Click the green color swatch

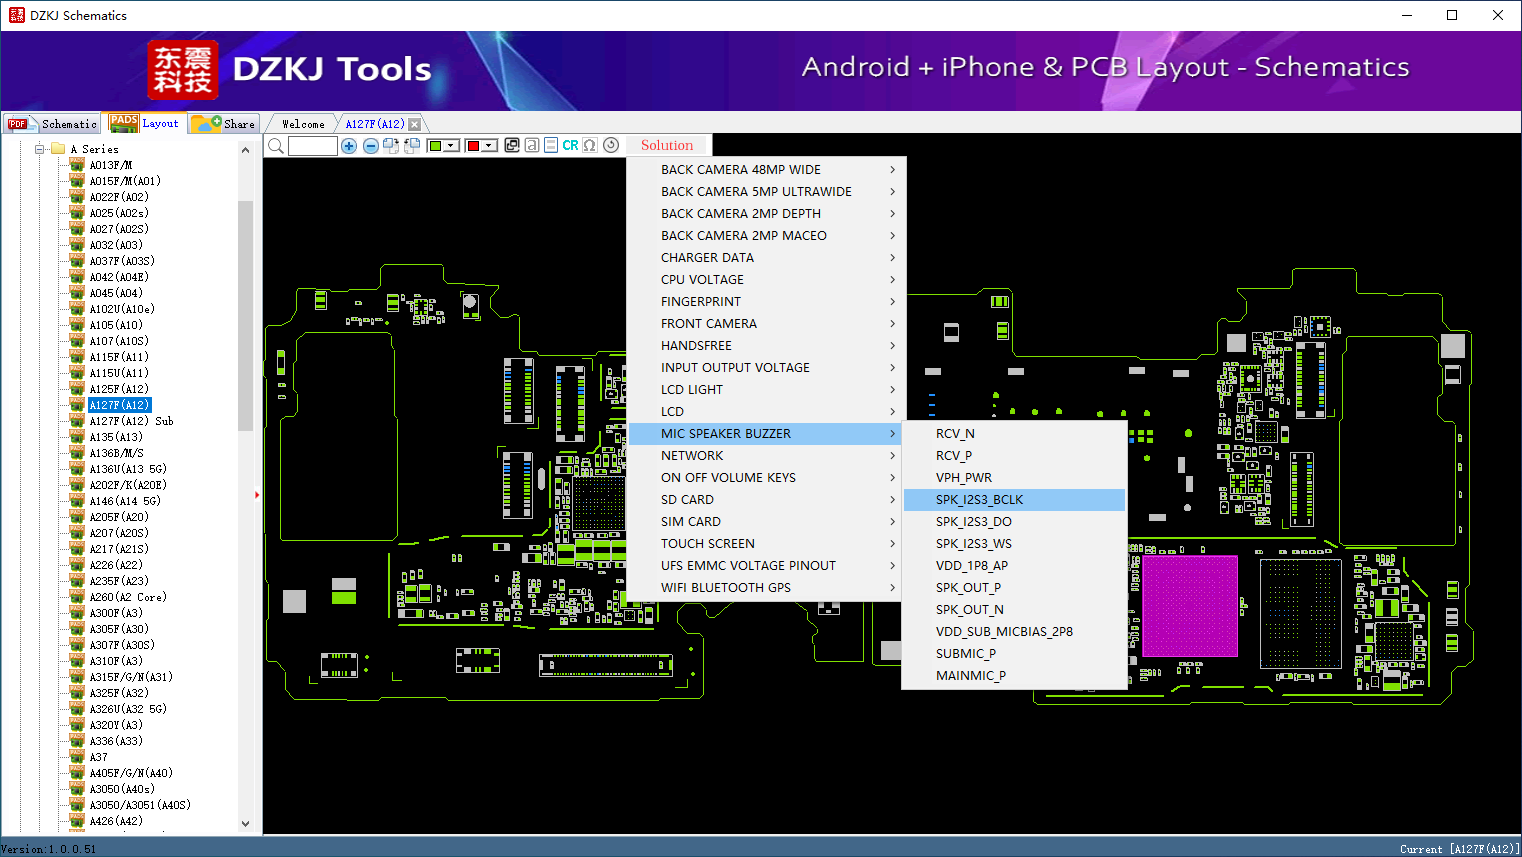[435, 146]
